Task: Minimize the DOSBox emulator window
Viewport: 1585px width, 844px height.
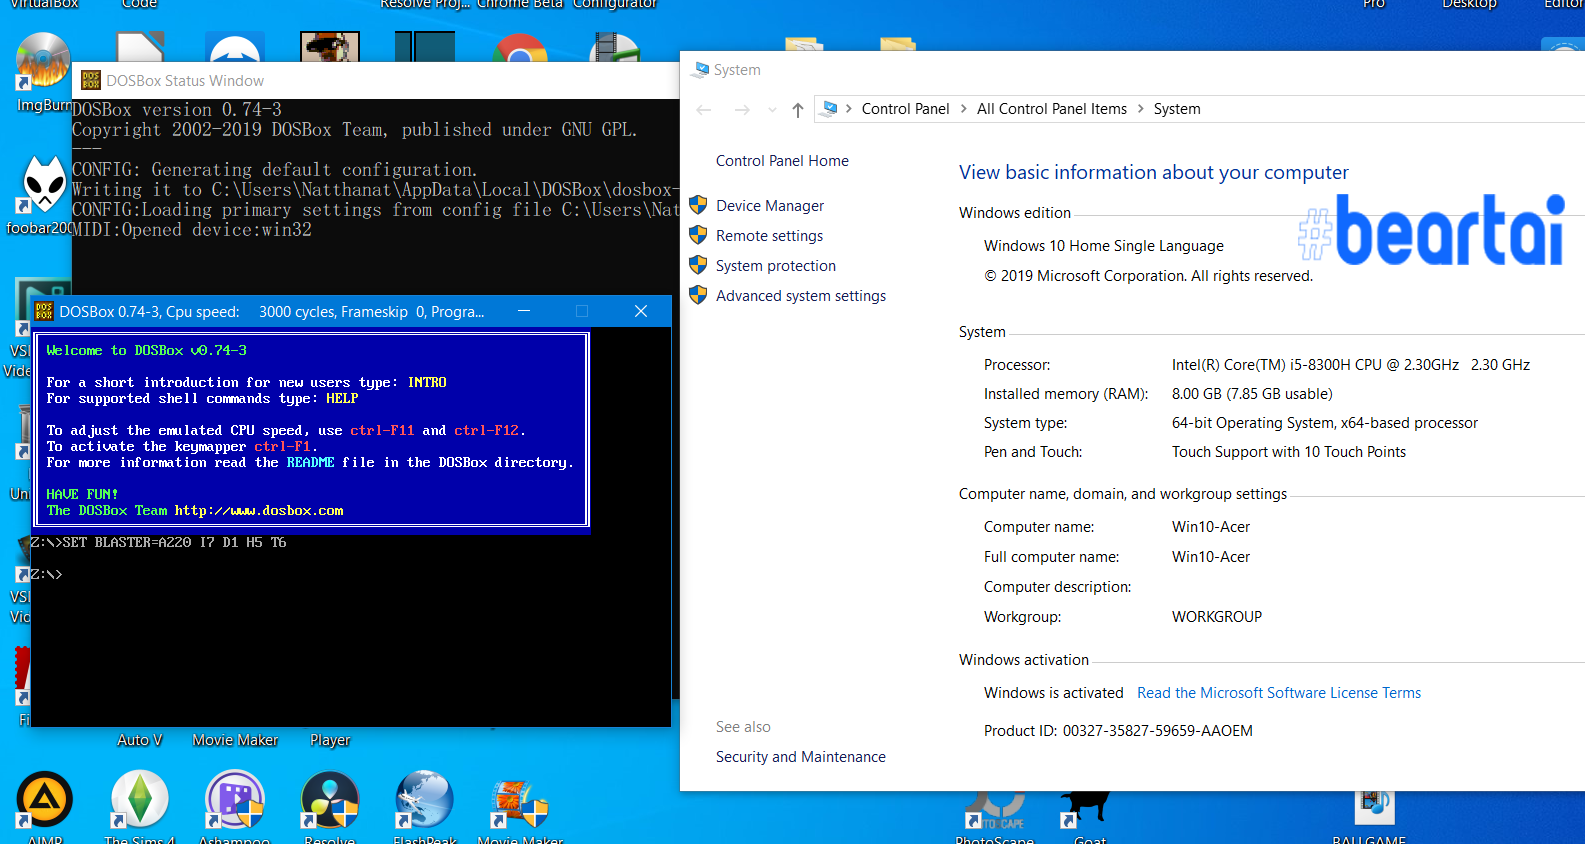Action: click(x=524, y=311)
